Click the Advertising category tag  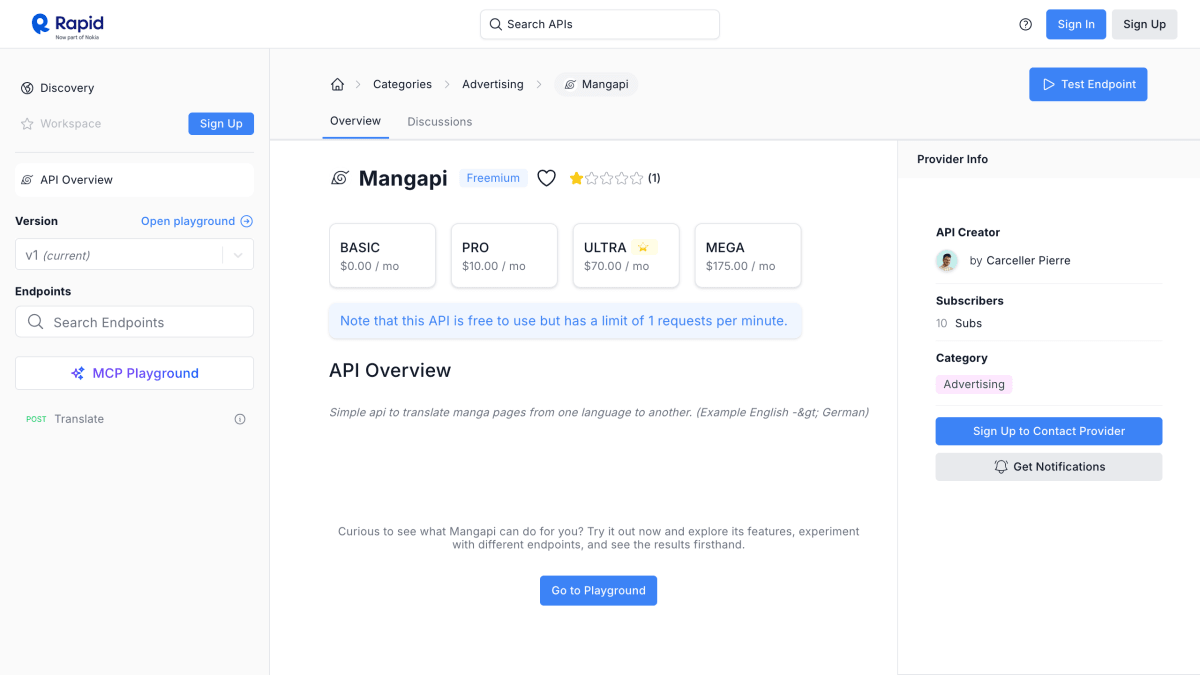[x=974, y=384]
